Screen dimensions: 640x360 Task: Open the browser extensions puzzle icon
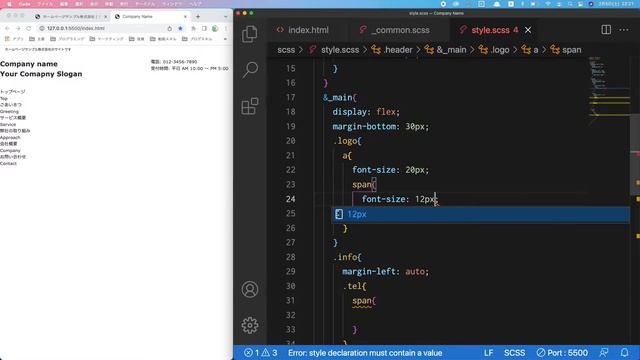click(193, 28)
